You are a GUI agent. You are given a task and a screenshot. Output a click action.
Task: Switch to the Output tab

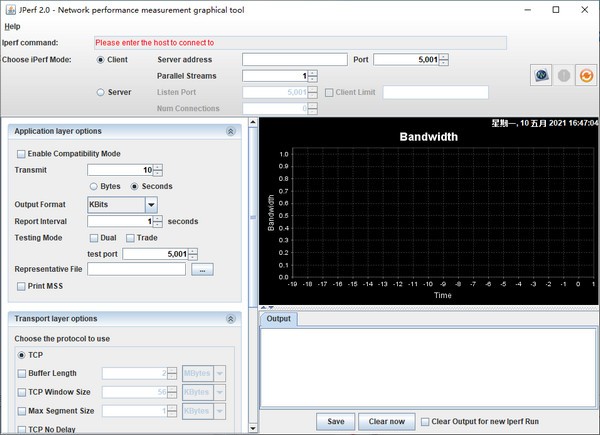point(279,319)
